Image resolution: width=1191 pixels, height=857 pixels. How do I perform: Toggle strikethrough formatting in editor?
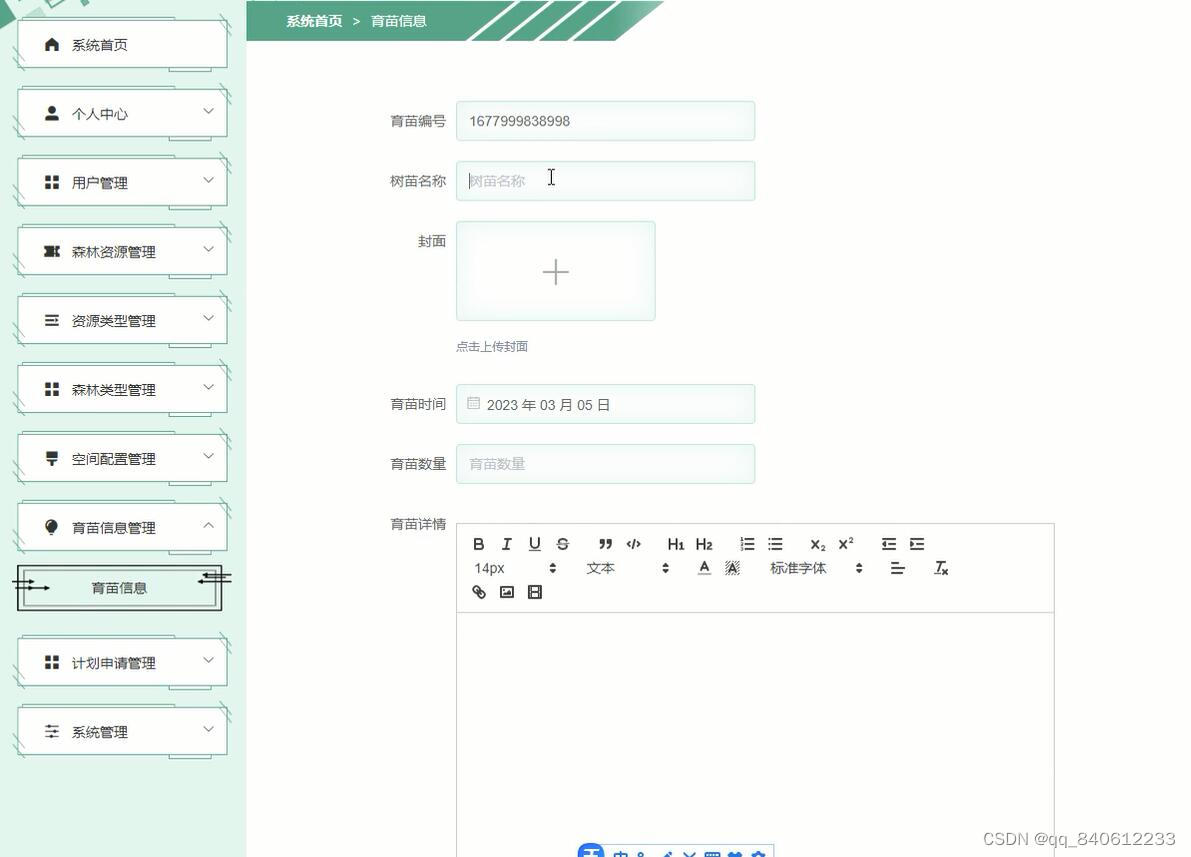coord(563,544)
